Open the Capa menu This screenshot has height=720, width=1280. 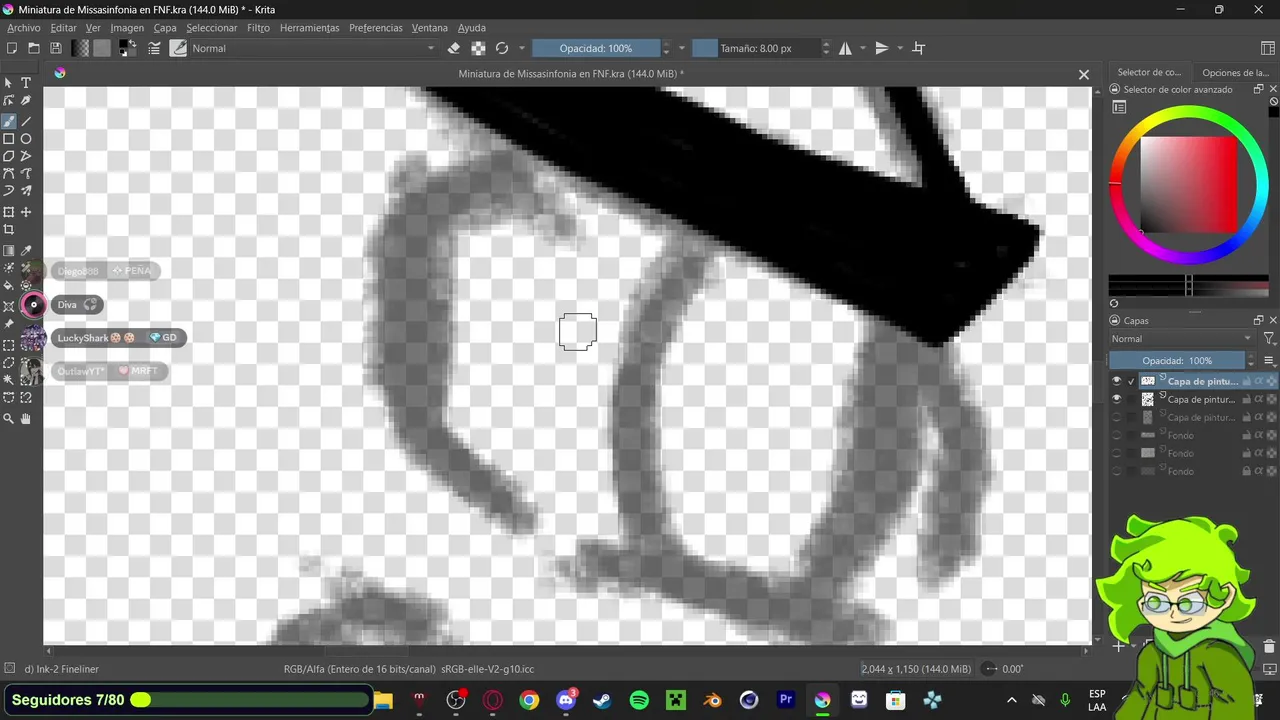tap(165, 28)
